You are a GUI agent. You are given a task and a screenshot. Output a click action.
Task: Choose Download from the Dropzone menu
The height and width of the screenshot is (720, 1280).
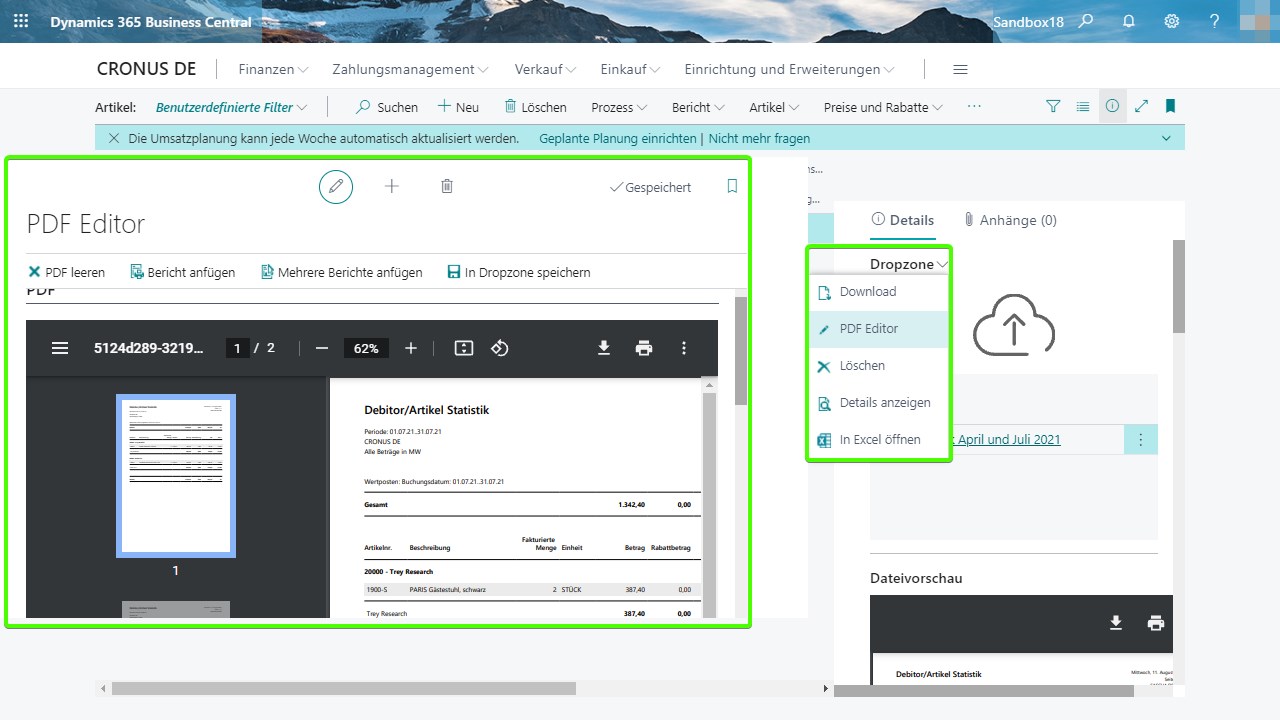pyautogui.click(x=879, y=292)
